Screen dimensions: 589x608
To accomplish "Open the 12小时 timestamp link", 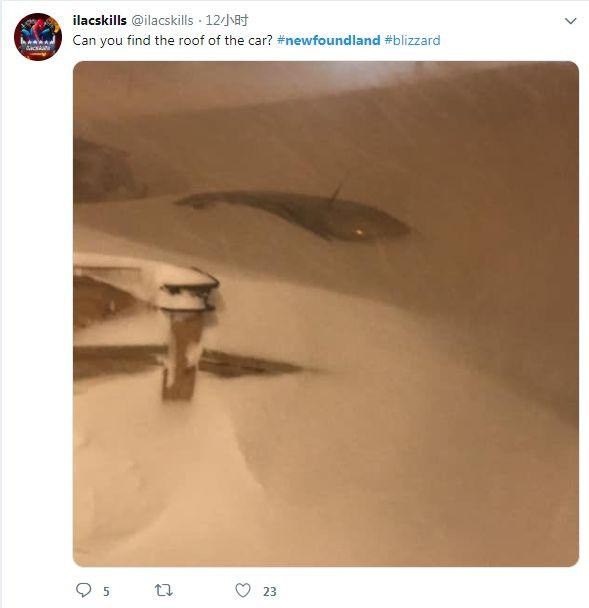I will 226,20.
